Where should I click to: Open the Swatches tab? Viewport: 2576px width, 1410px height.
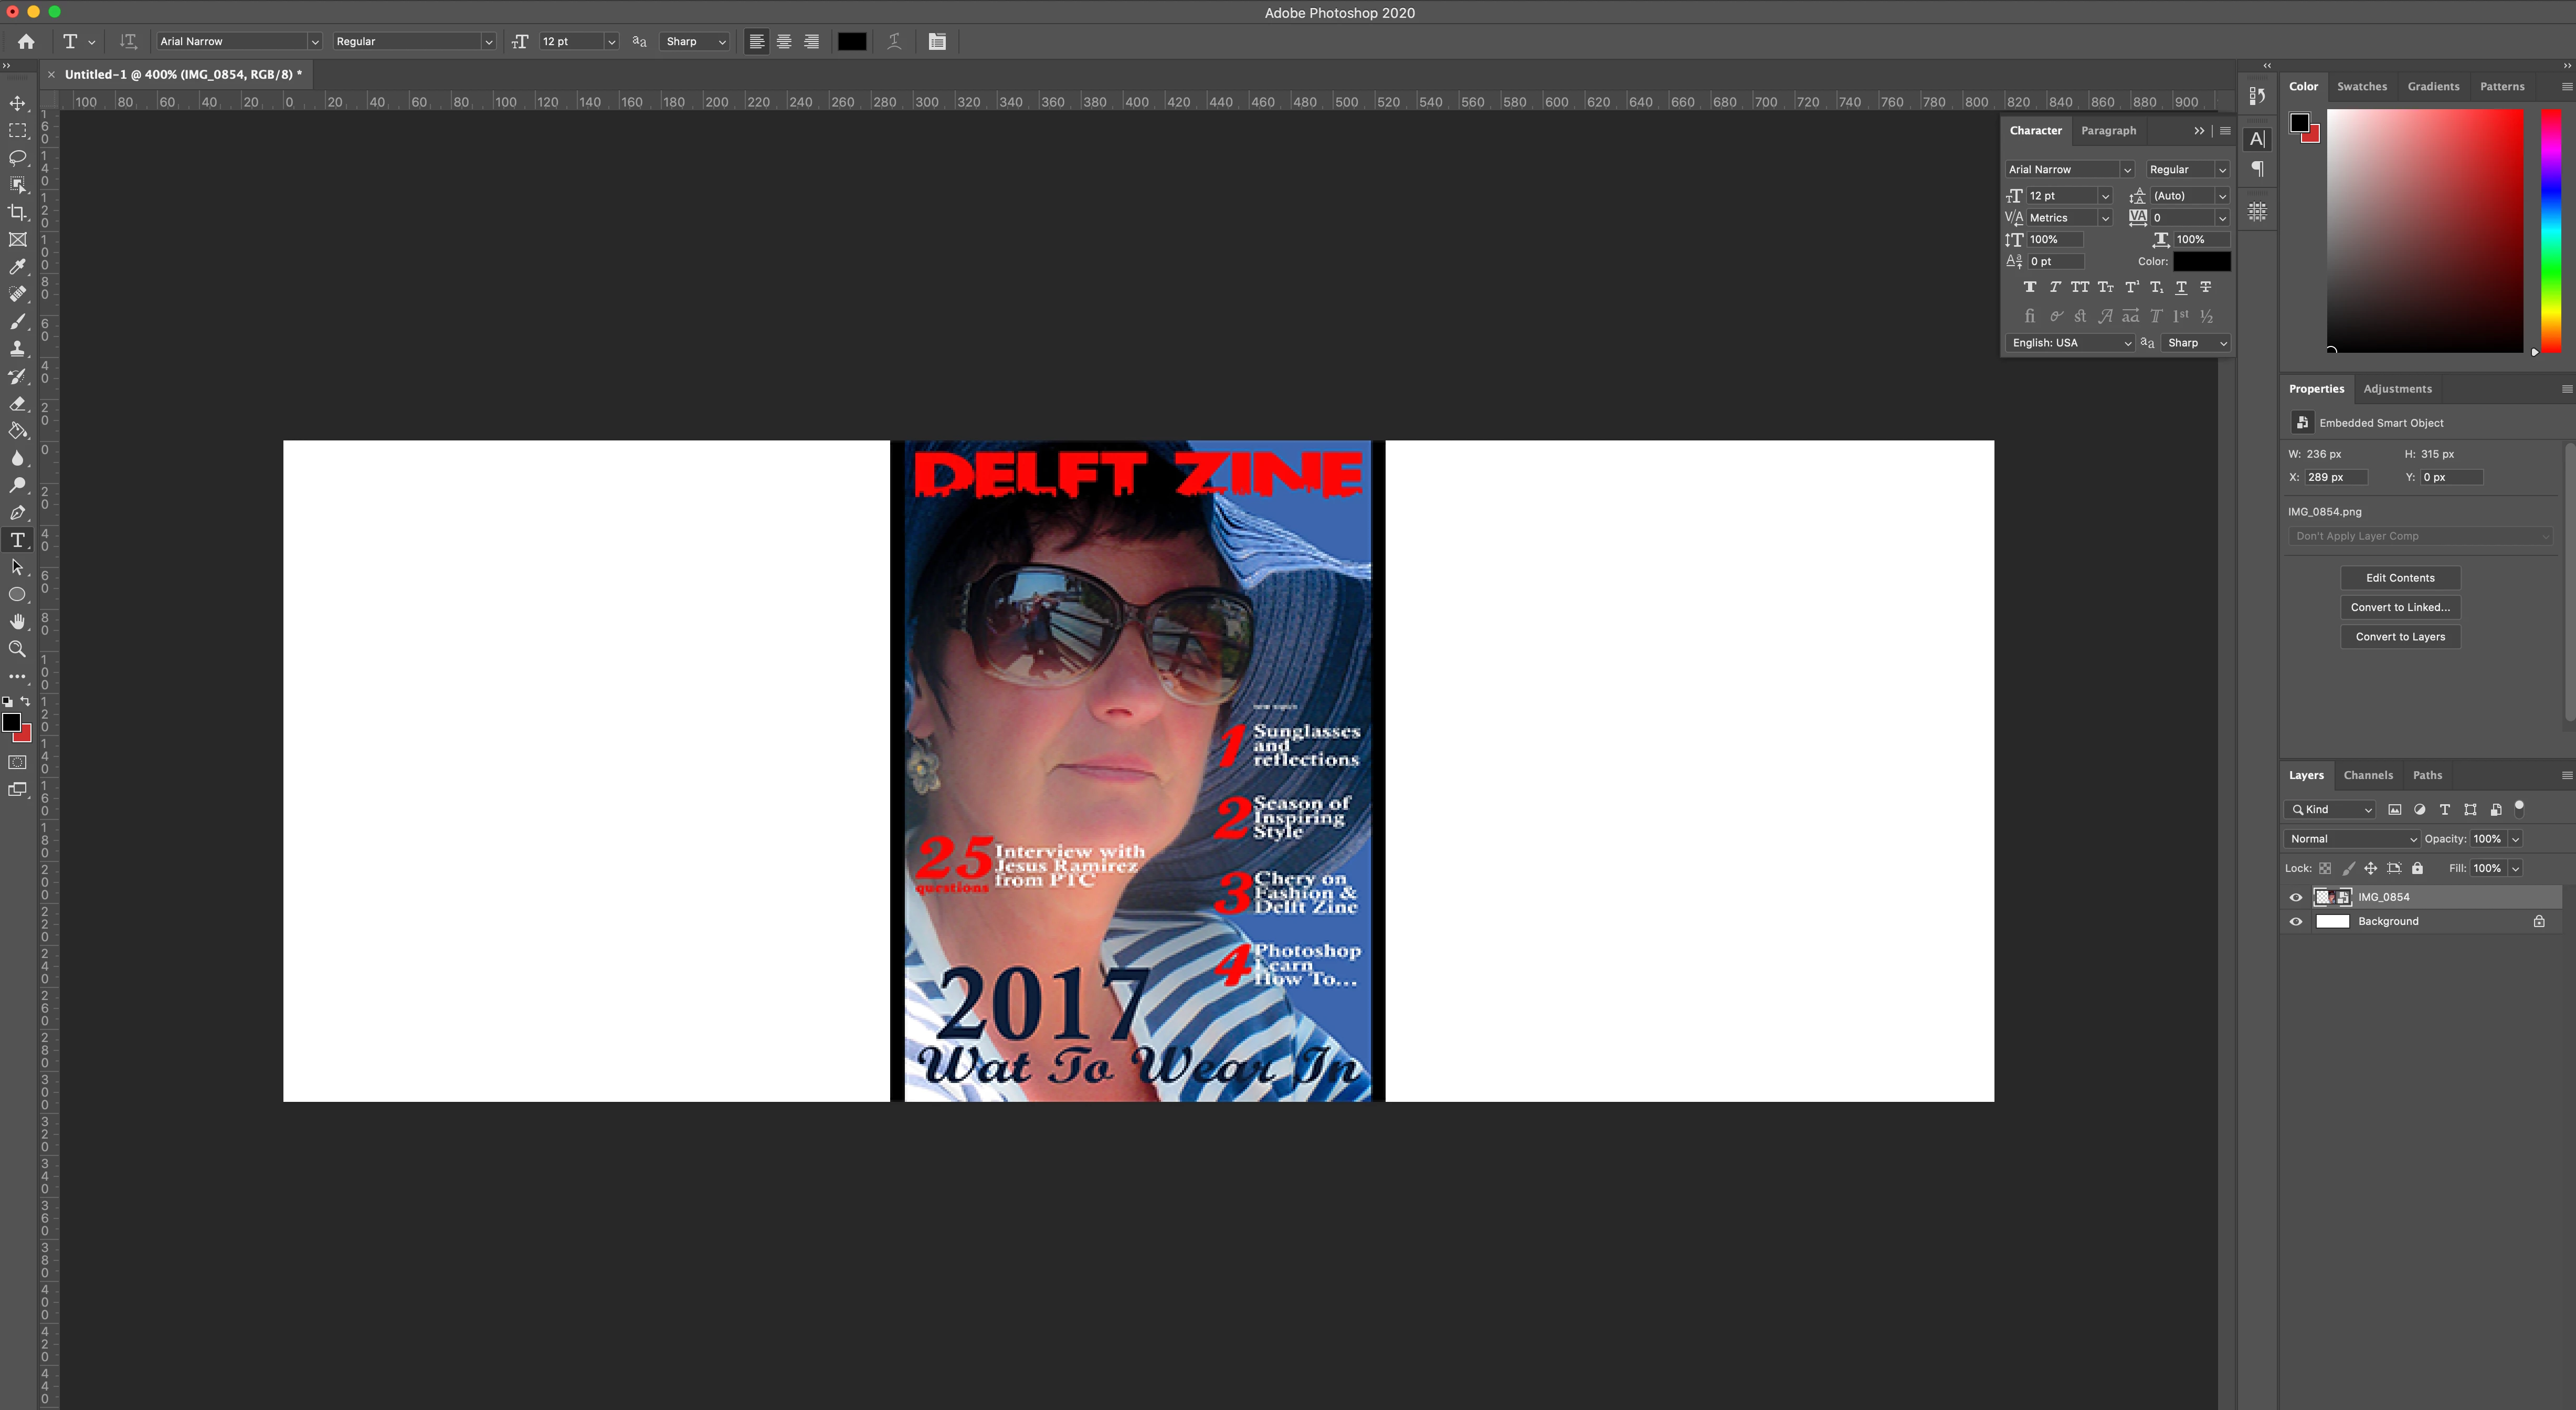coord(2361,86)
